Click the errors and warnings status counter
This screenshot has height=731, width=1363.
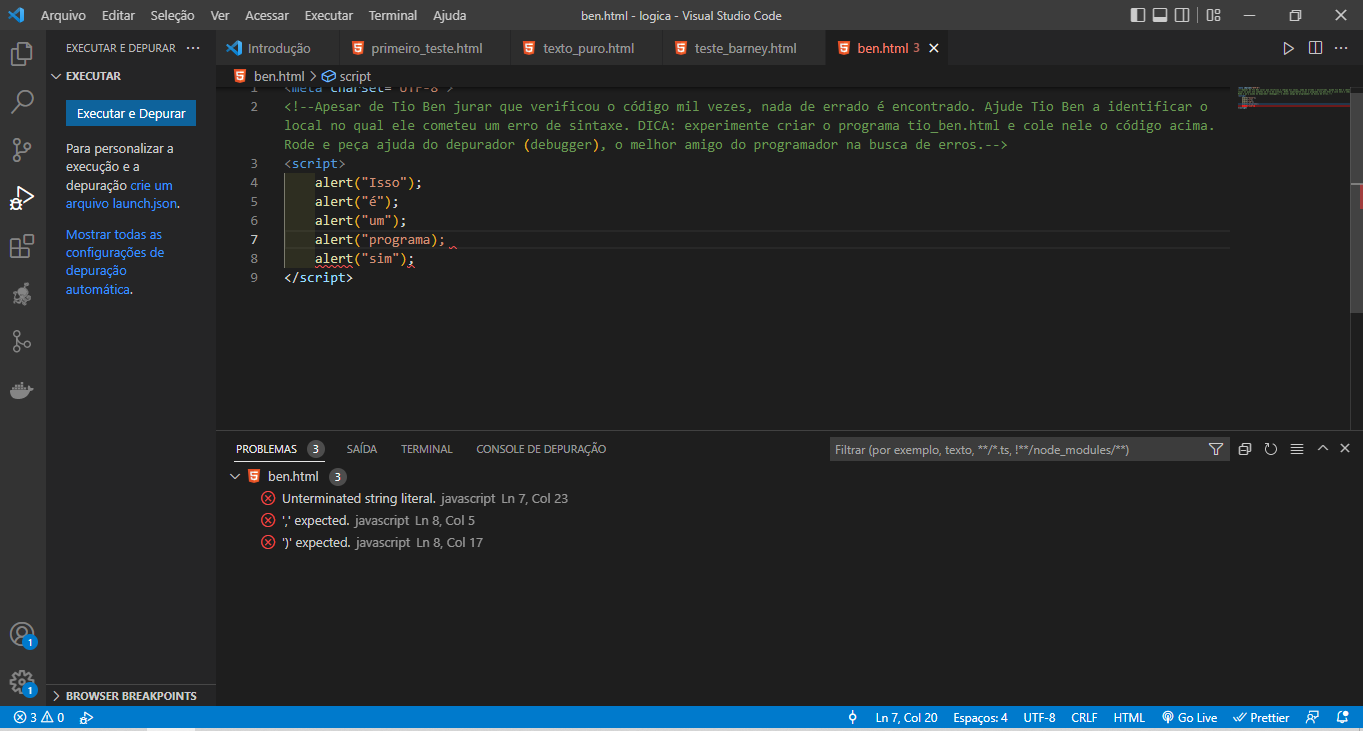point(40,718)
